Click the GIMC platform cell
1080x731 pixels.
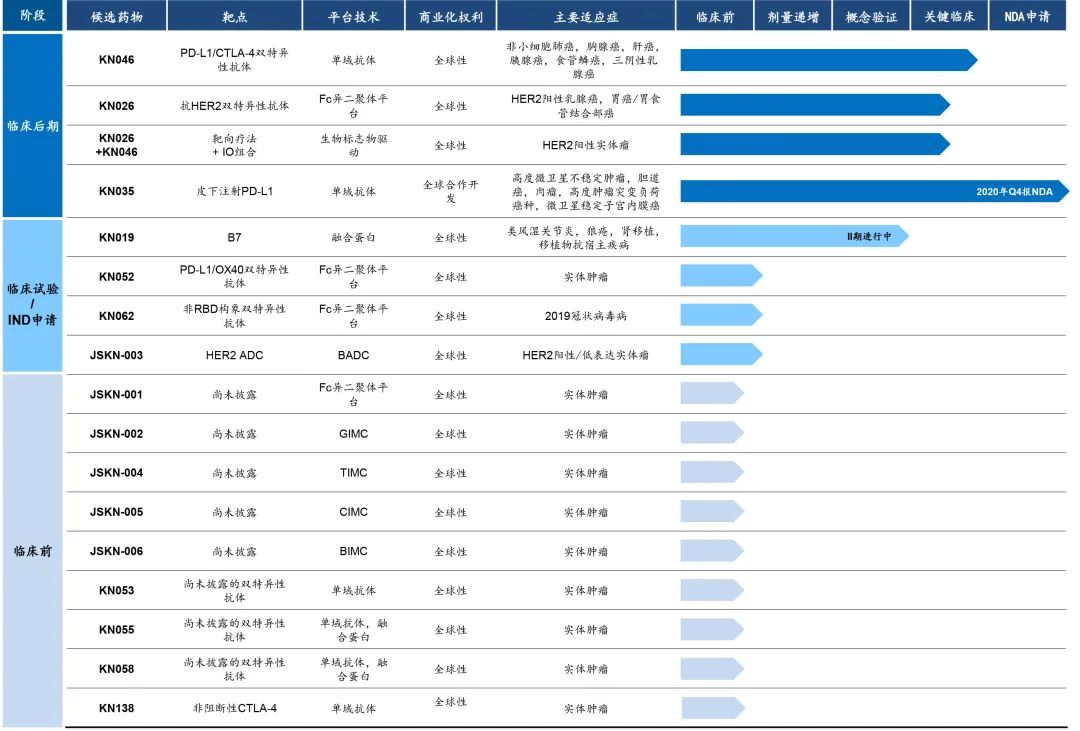click(x=353, y=434)
